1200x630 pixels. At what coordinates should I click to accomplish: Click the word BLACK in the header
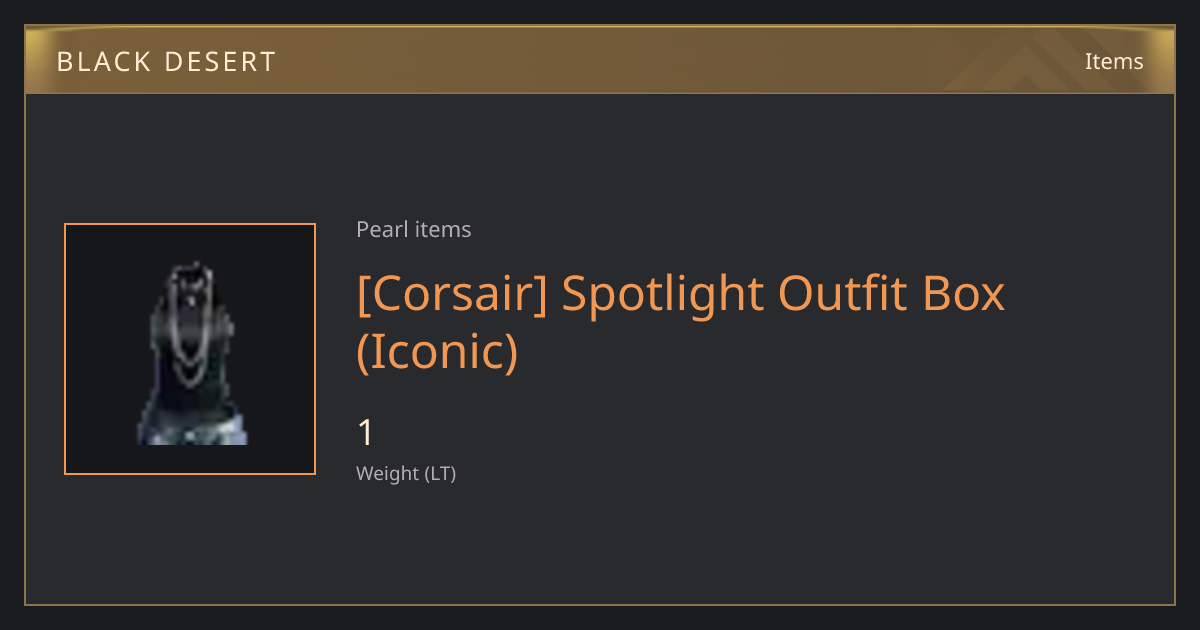96,62
